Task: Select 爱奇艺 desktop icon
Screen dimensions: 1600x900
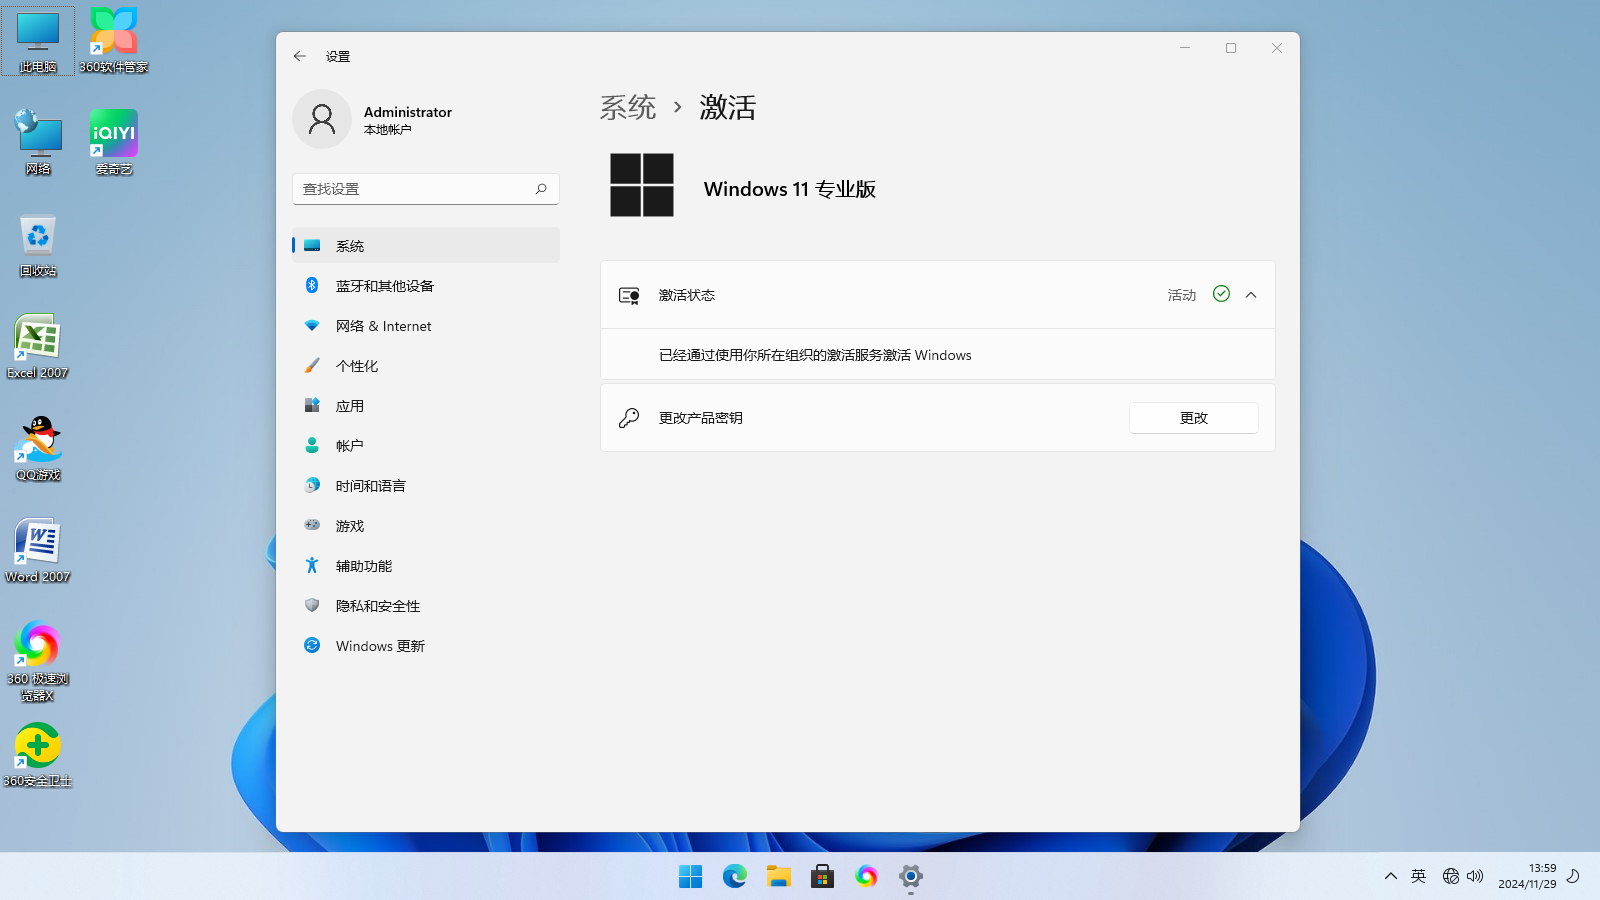Action: 114,143
